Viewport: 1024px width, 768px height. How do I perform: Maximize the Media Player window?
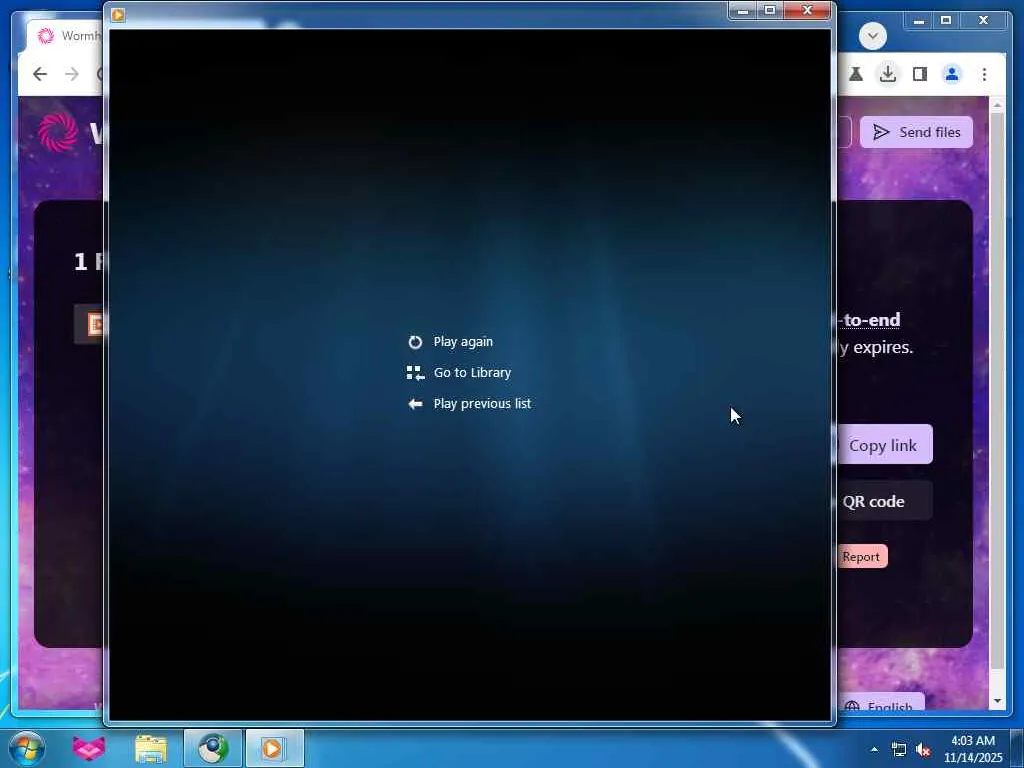click(770, 10)
